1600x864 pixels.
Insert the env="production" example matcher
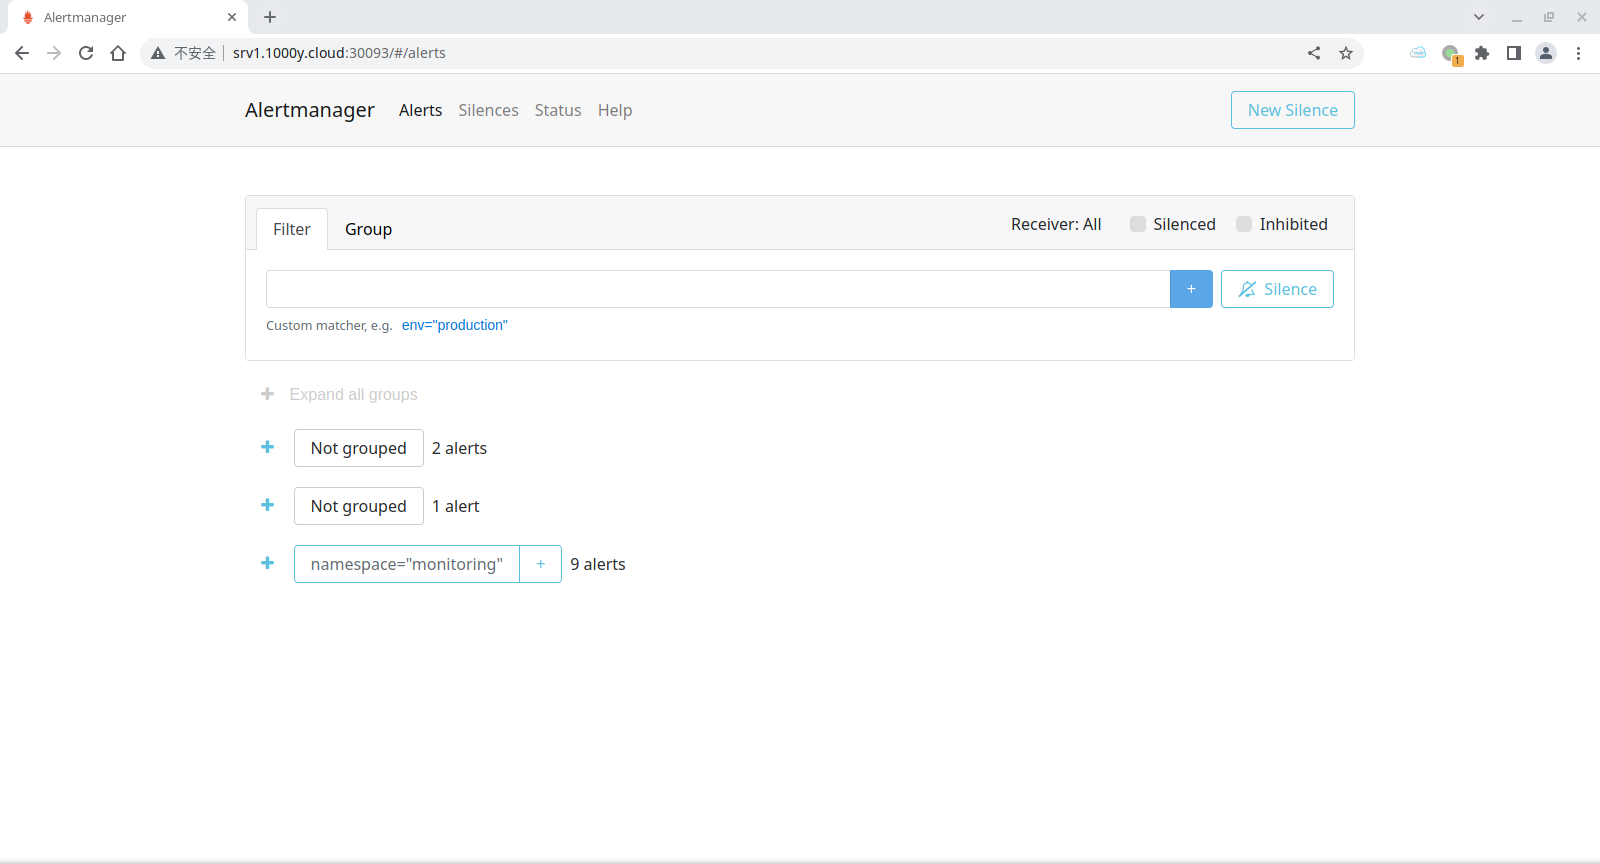click(455, 325)
